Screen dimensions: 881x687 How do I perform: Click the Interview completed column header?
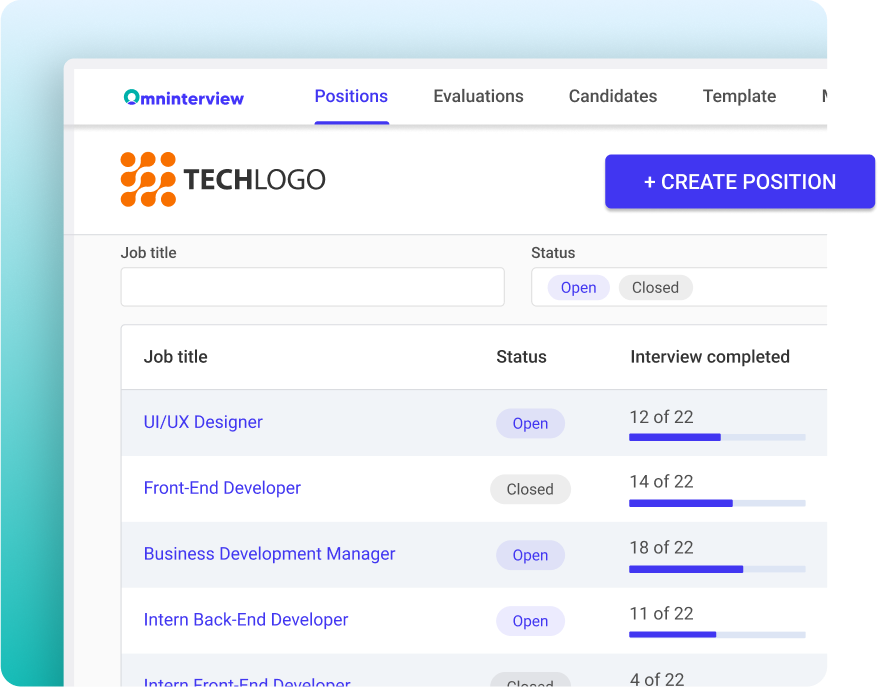710,357
